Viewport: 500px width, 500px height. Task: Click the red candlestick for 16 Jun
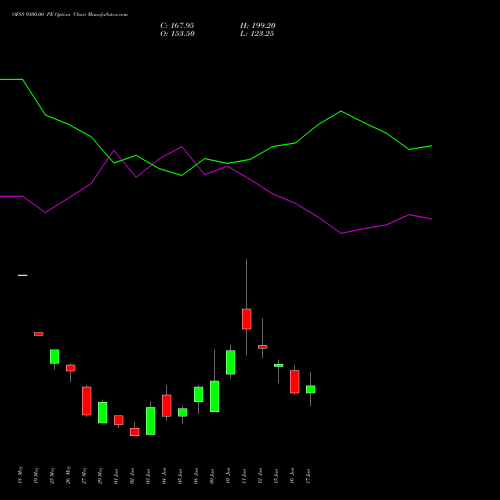[x=295, y=382]
